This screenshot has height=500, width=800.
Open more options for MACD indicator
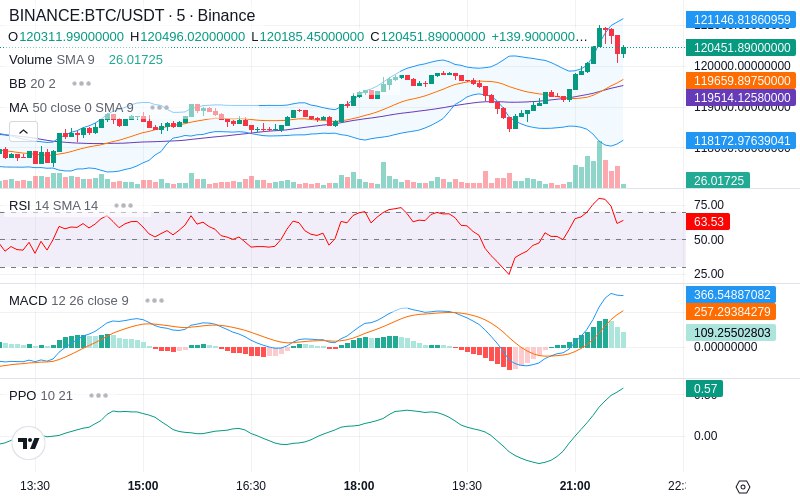point(154,301)
